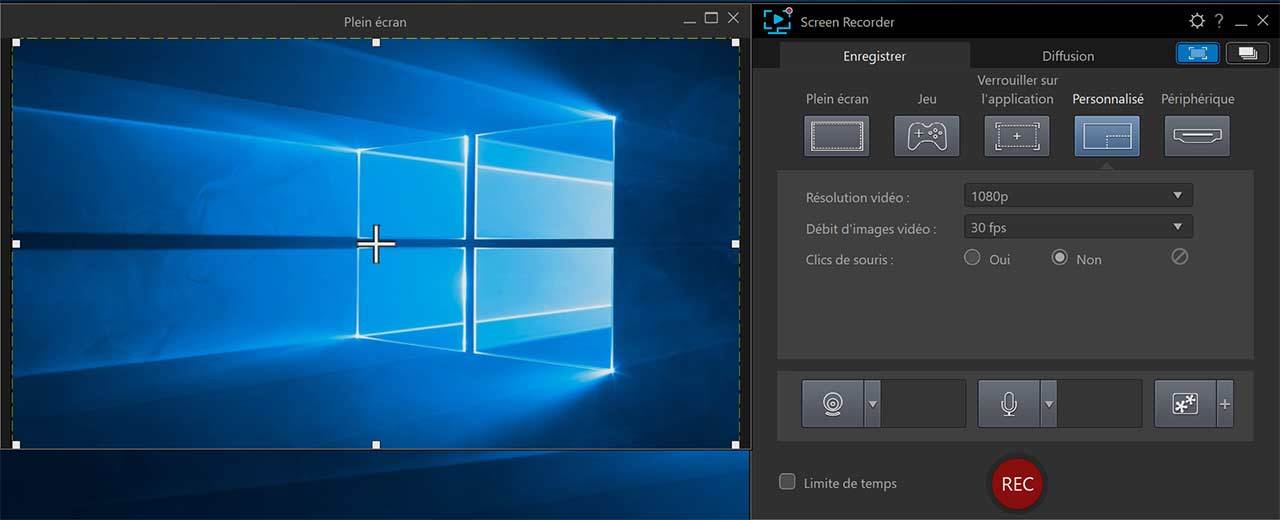1280x520 pixels.
Task: Toggle the webcam button
Action: coord(832,403)
